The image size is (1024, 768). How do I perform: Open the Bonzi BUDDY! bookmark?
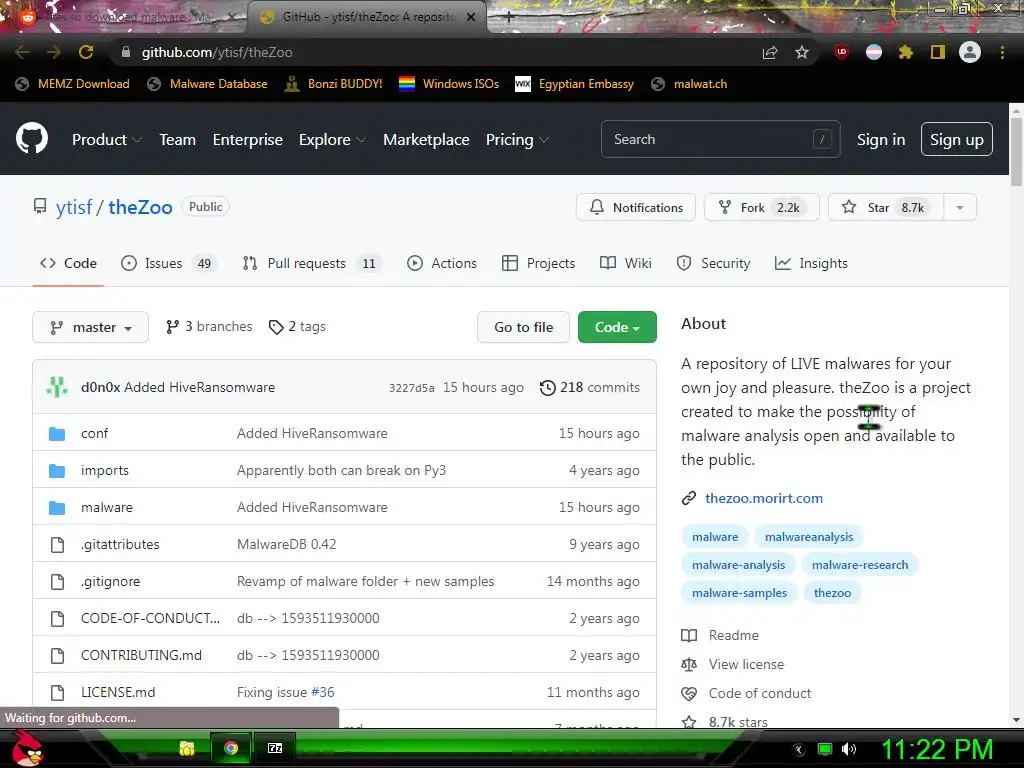(334, 84)
